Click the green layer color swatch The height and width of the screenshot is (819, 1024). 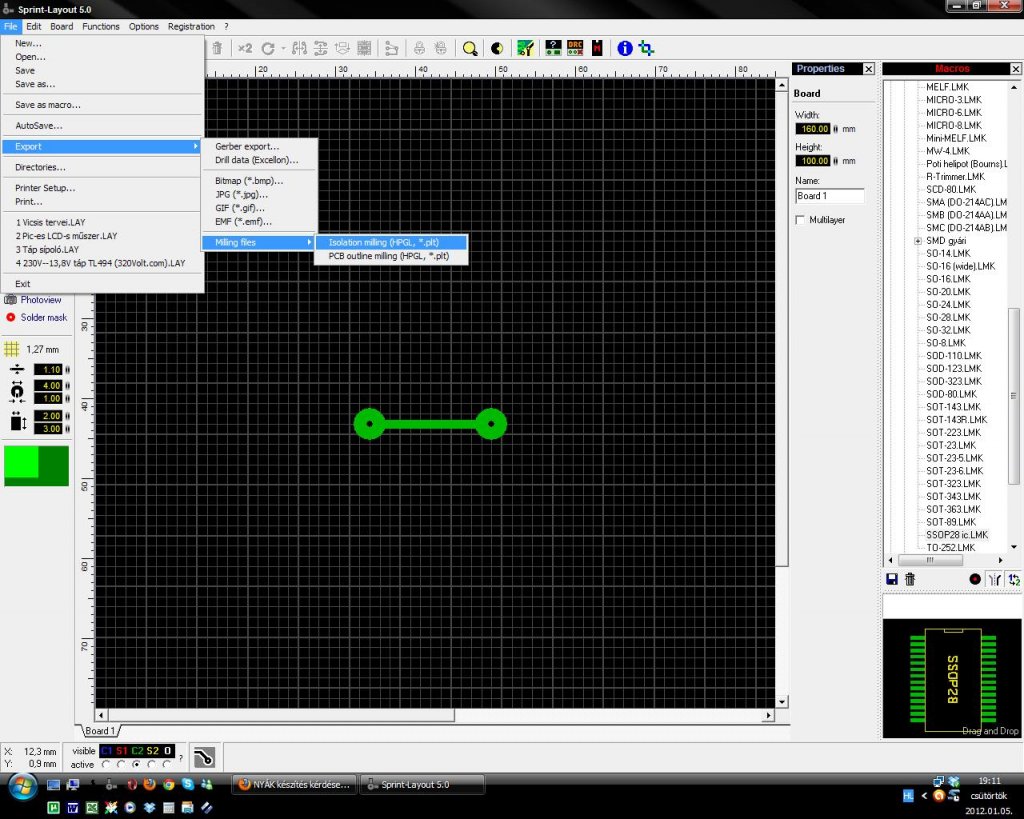click(36, 466)
